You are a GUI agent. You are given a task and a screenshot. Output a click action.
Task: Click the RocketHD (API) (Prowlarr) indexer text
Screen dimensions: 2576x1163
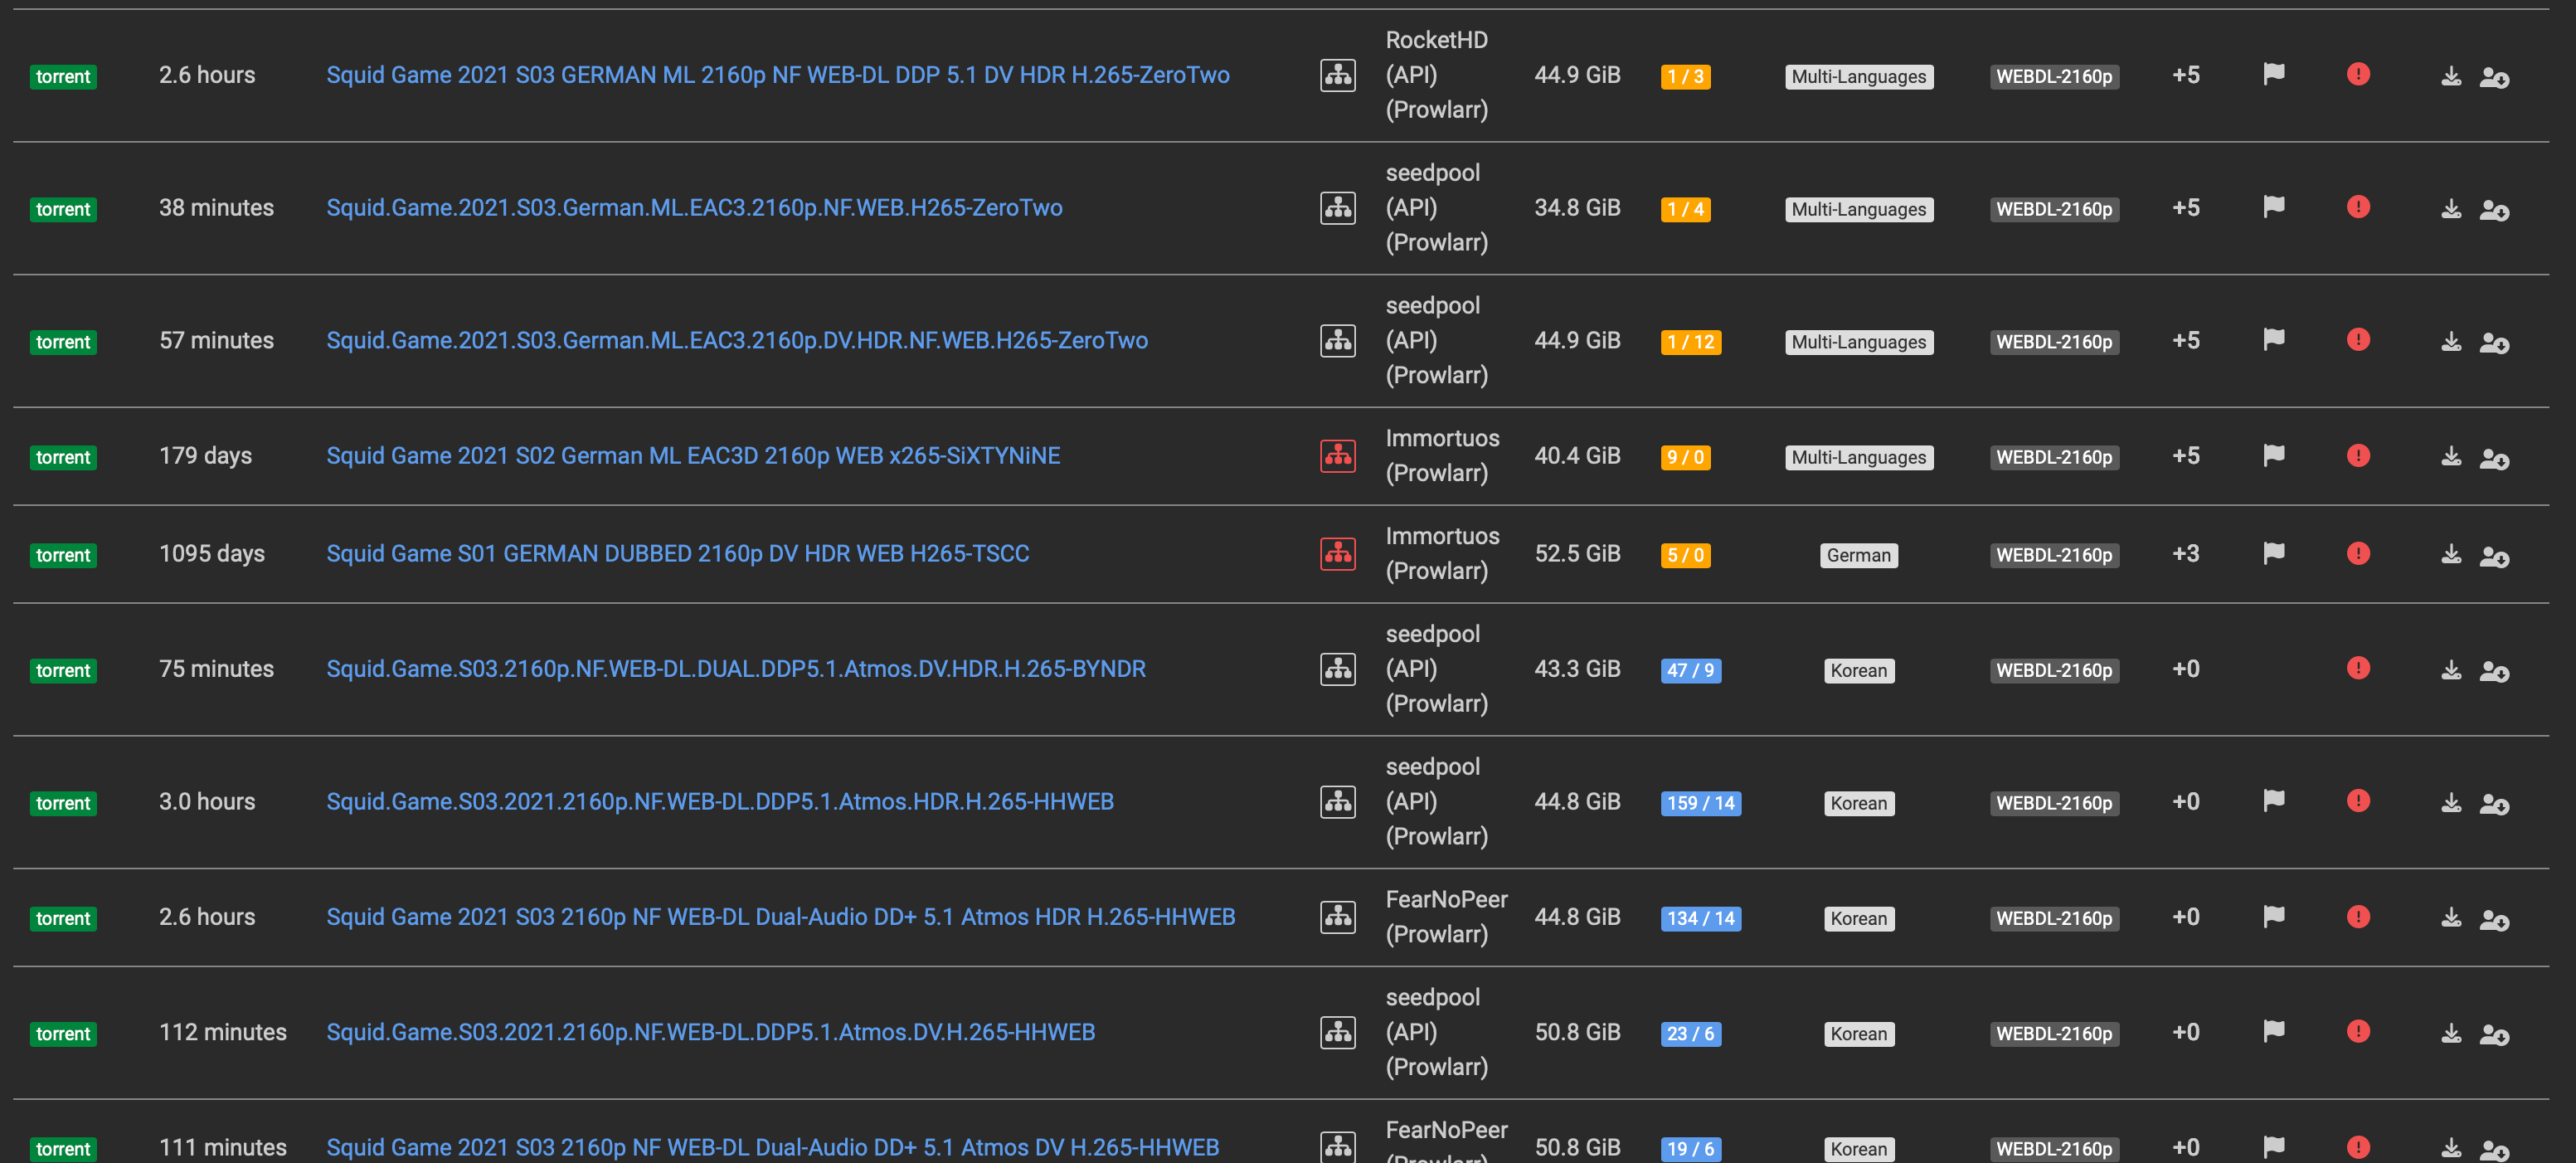tap(1436, 75)
